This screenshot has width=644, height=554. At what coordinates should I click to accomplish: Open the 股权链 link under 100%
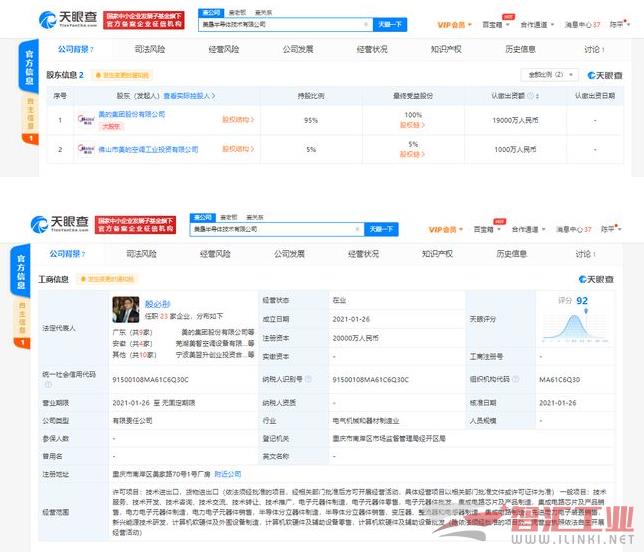pyautogui.click(x=413, y=125)
